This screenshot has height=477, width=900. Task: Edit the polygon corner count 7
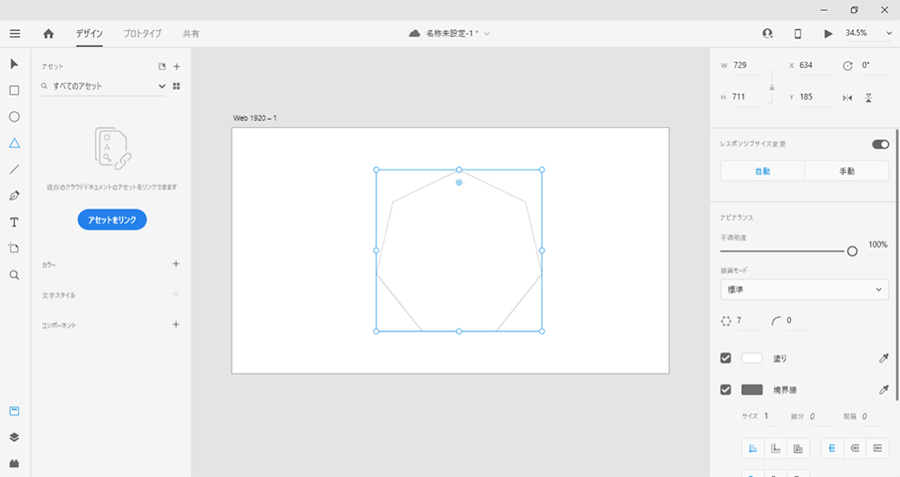point(747,321)
